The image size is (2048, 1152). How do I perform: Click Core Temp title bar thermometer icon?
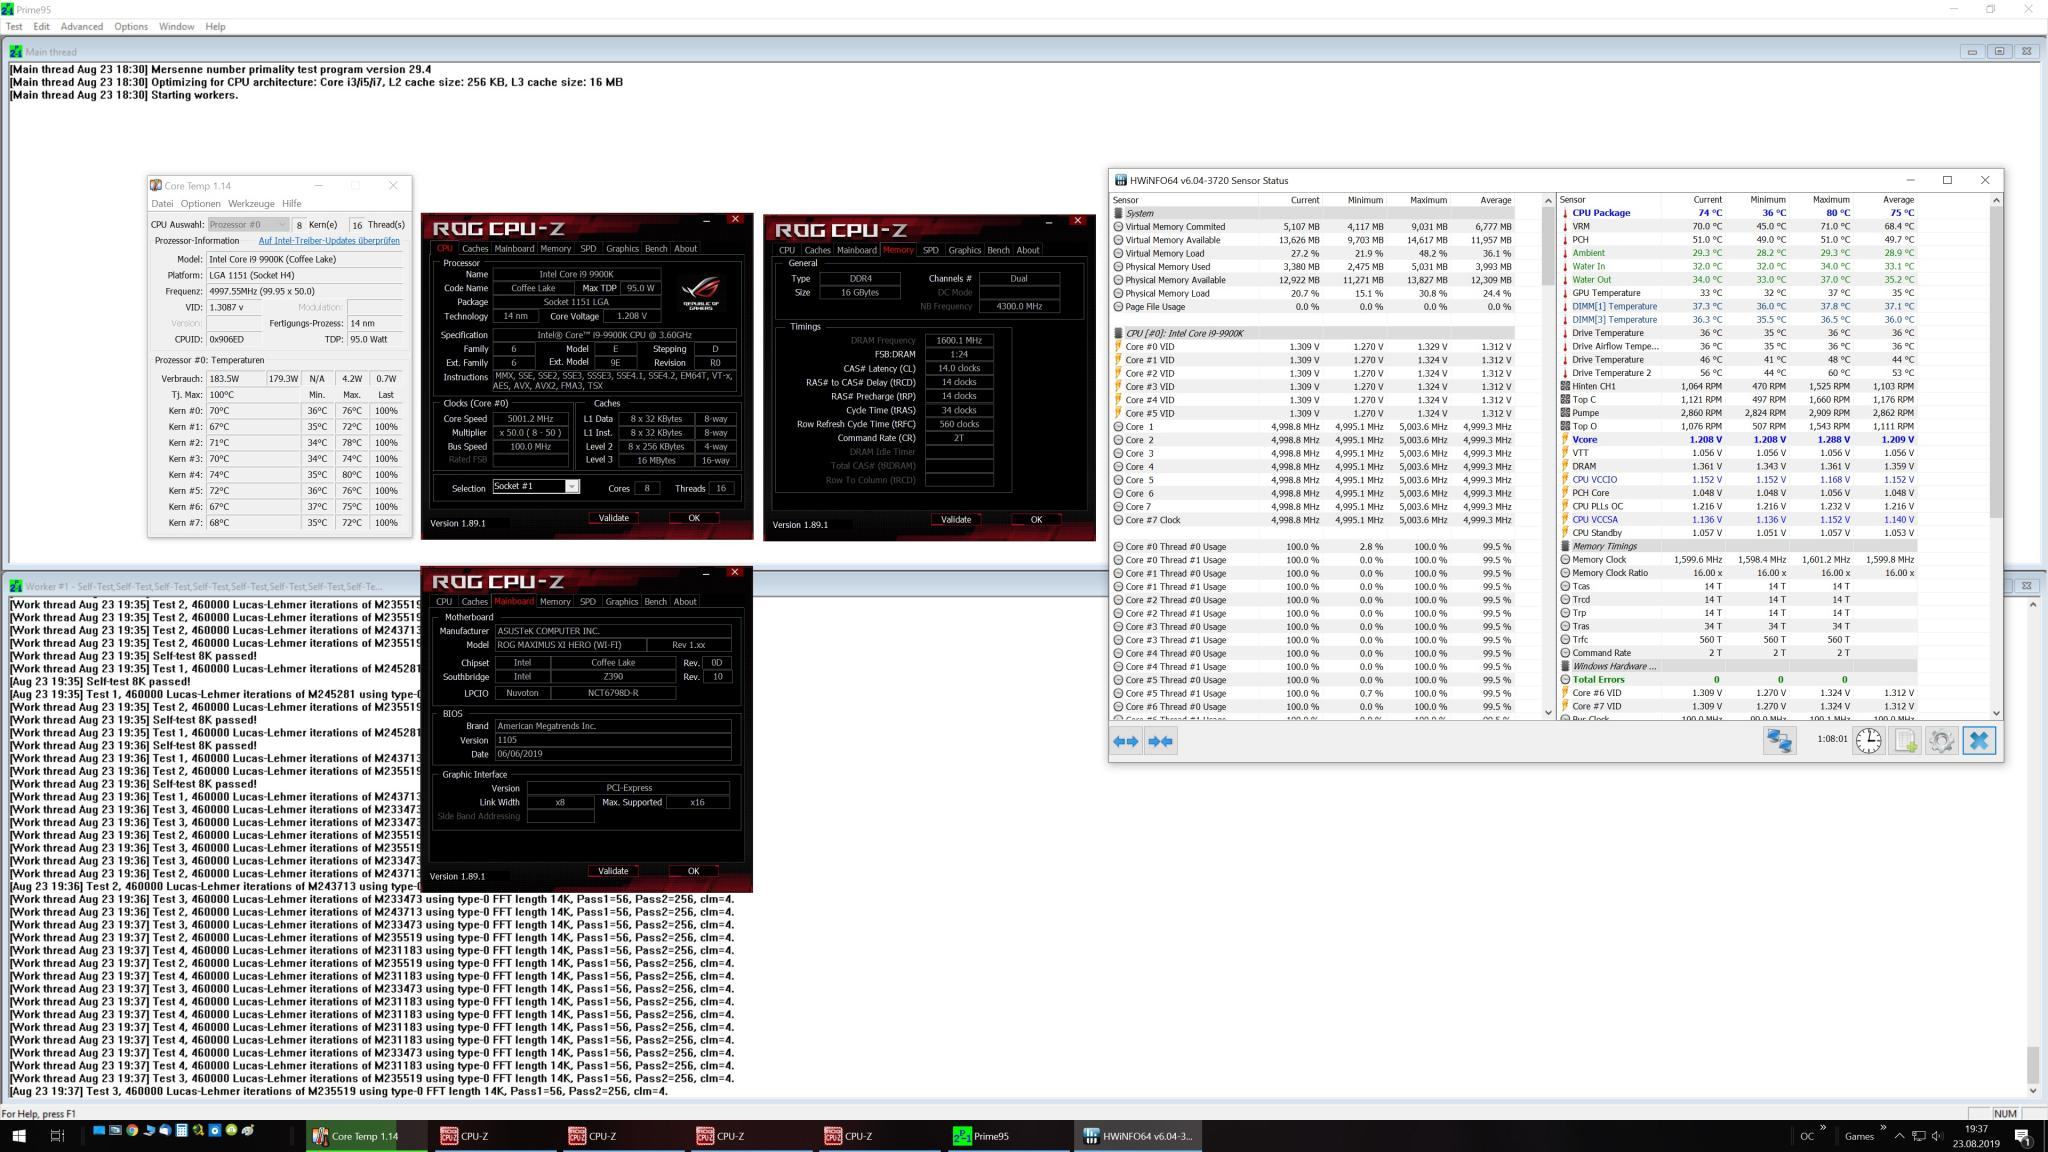click(156, 185)
